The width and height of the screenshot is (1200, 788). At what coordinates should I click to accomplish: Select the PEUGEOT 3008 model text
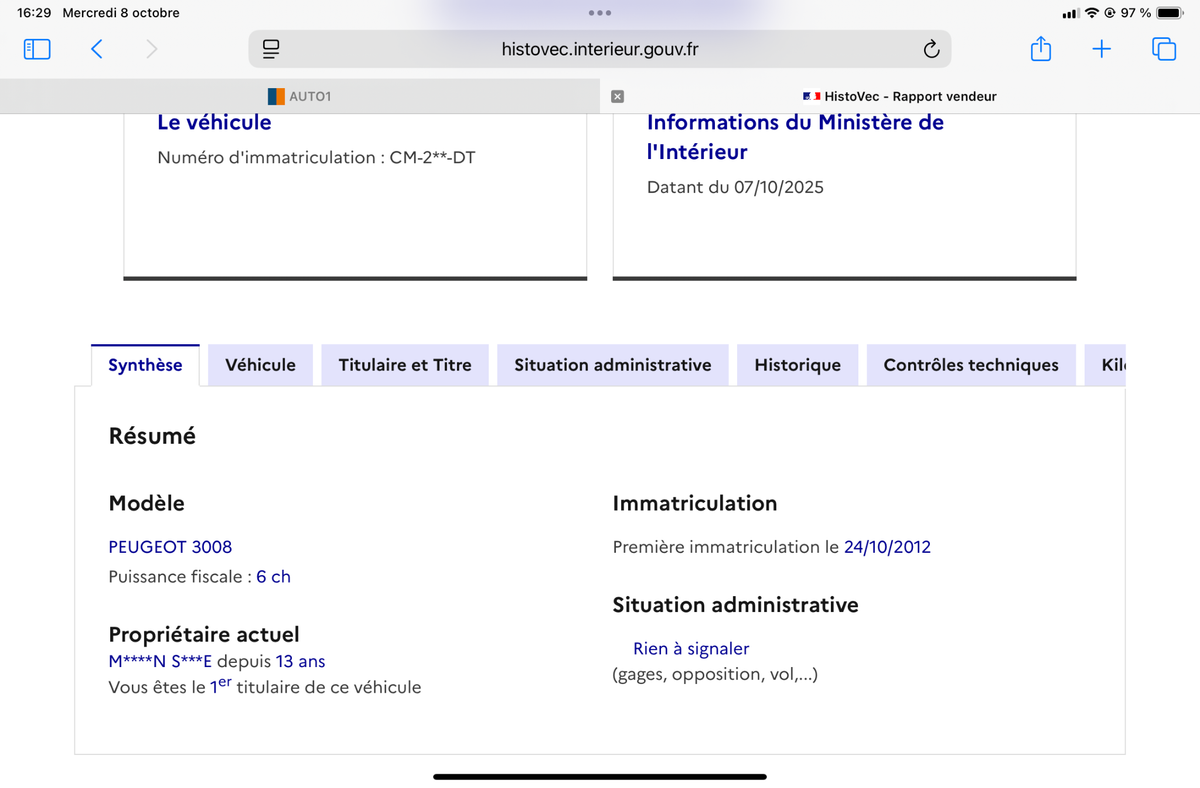pyautogui.click(x=170, y=547)
